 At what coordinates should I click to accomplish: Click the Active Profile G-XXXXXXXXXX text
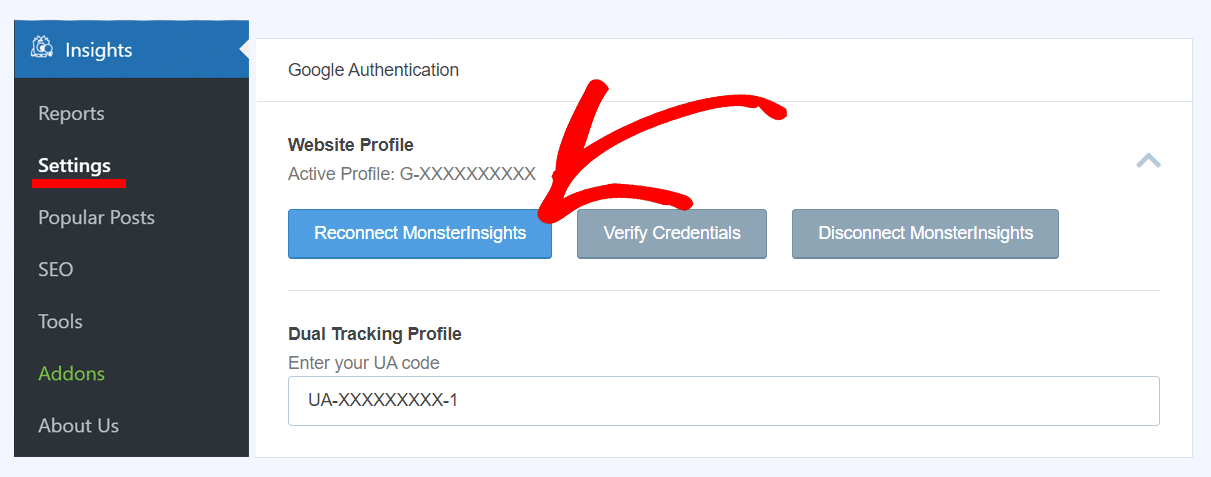412,174
